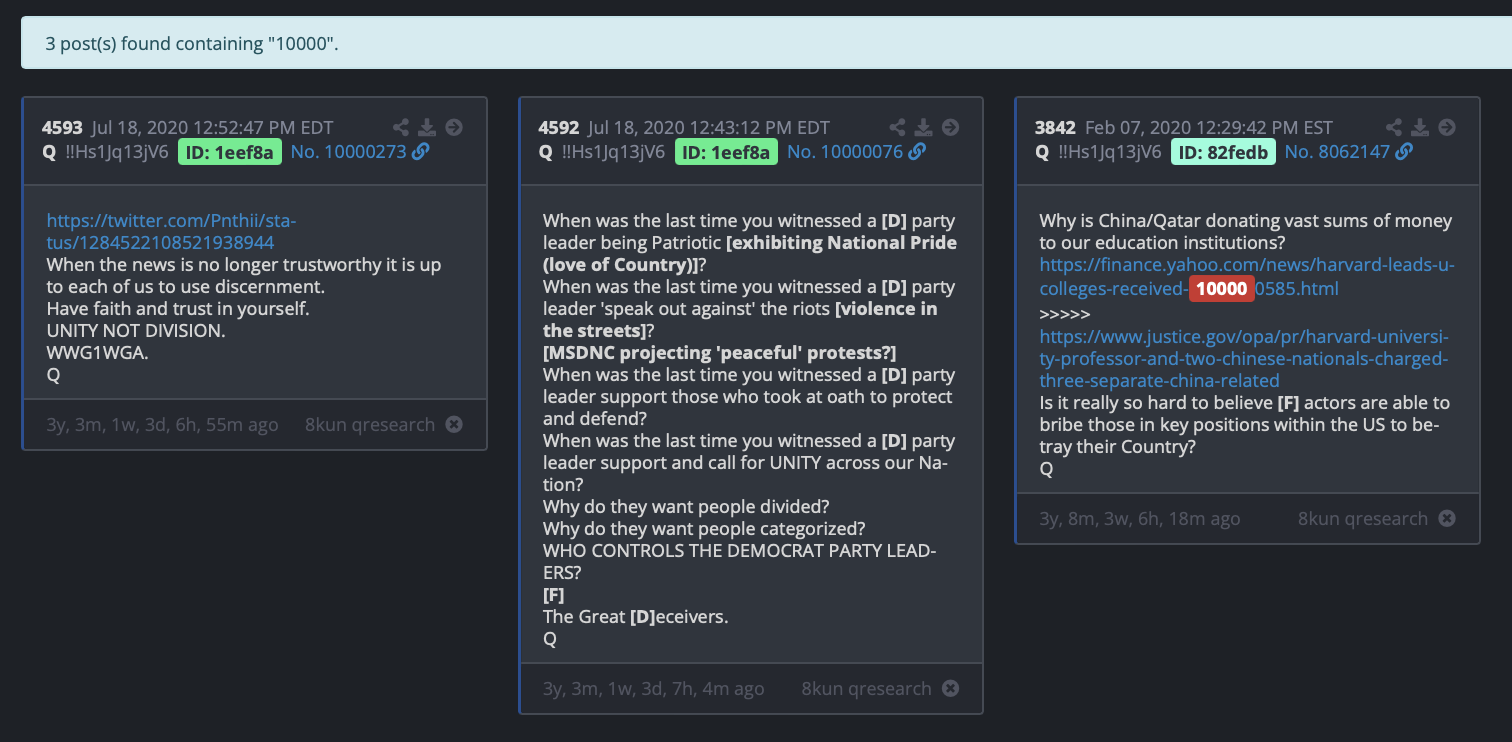Open post number link No. 10000076
1512x742 pixels.
tap(845, 152)
